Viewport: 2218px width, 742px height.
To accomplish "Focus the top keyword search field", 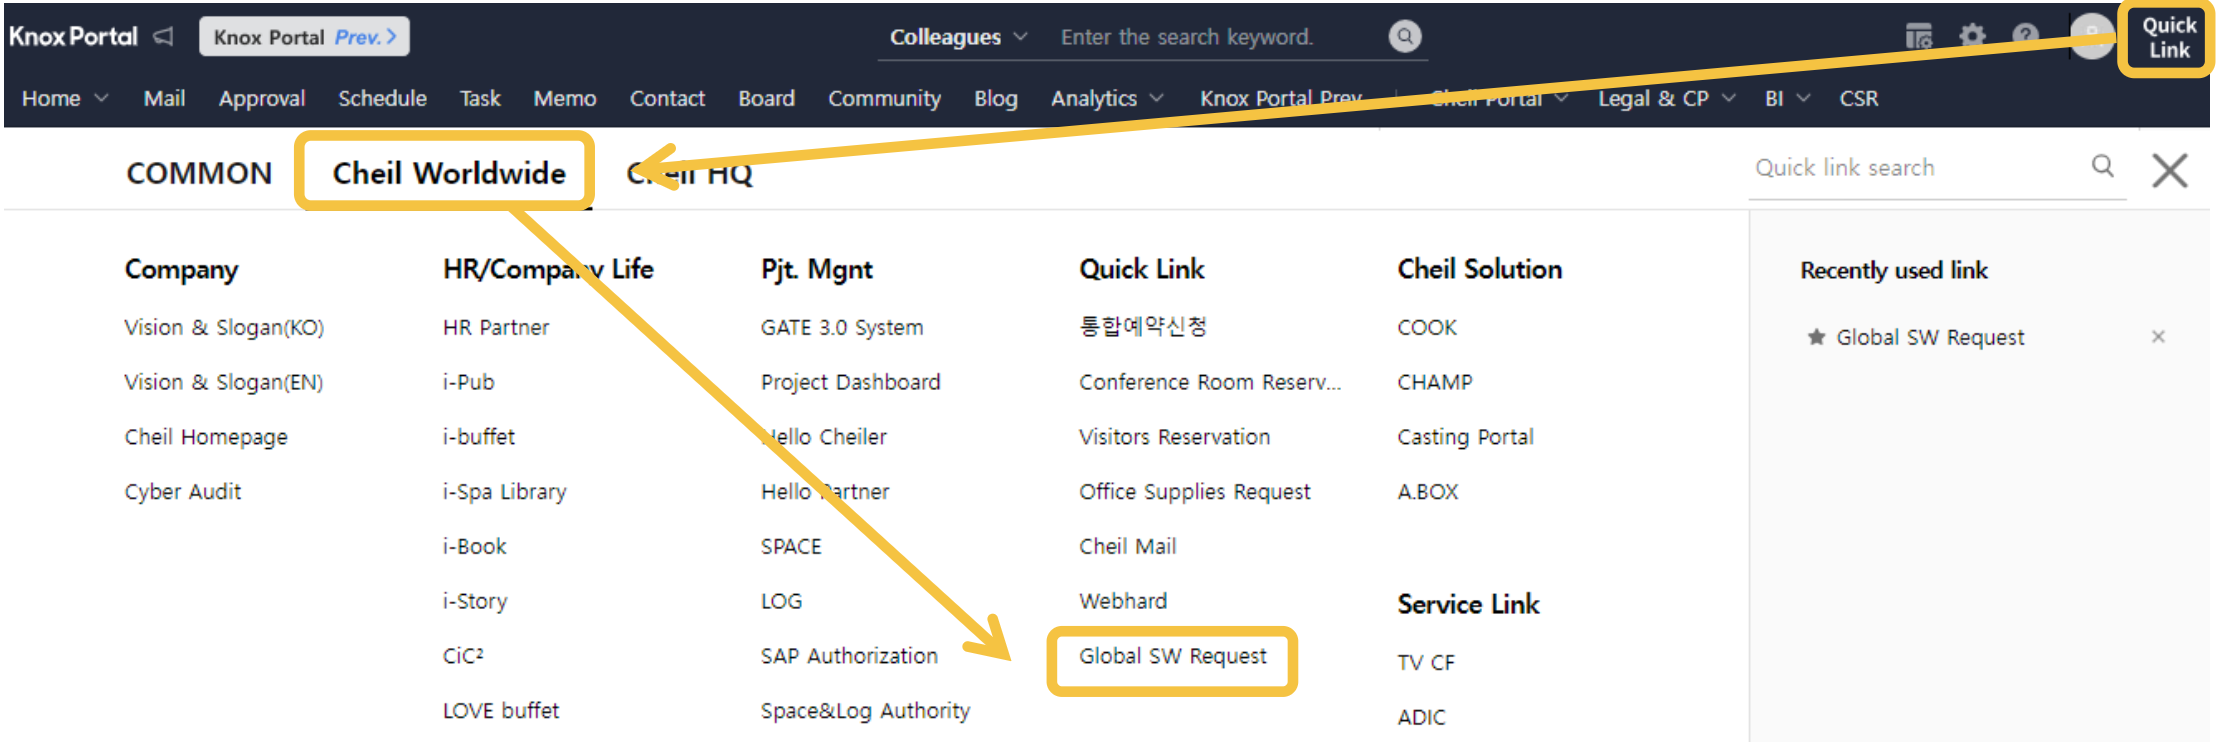I will click(1218, 37).
